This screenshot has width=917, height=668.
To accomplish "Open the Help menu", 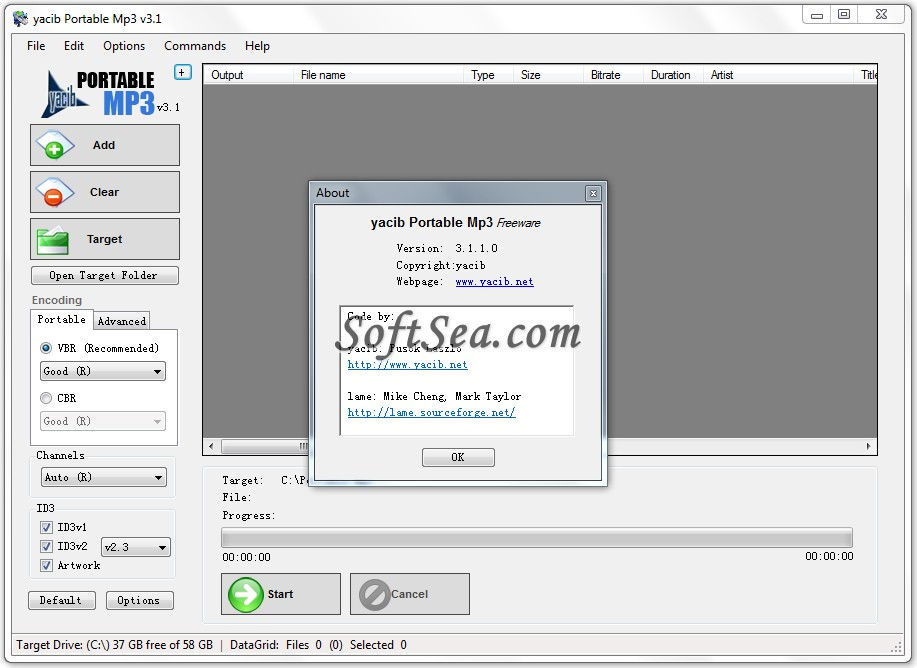I will pyautogui.click(x=257, y=46).
